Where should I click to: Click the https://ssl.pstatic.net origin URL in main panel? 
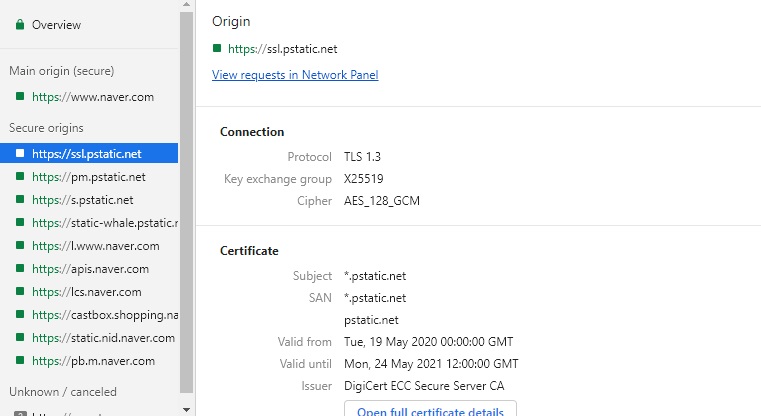282,49
